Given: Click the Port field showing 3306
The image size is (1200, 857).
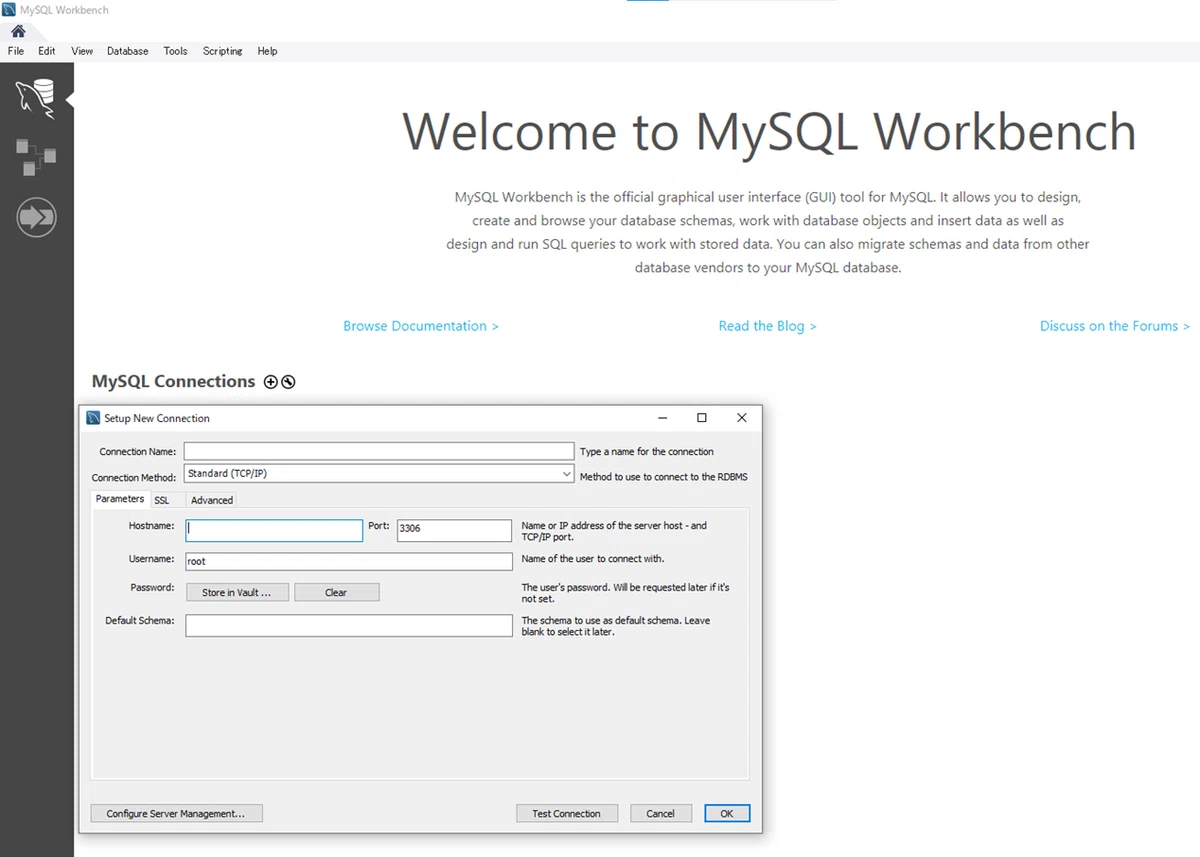Looking at the screenshot, I should [454, 530].
